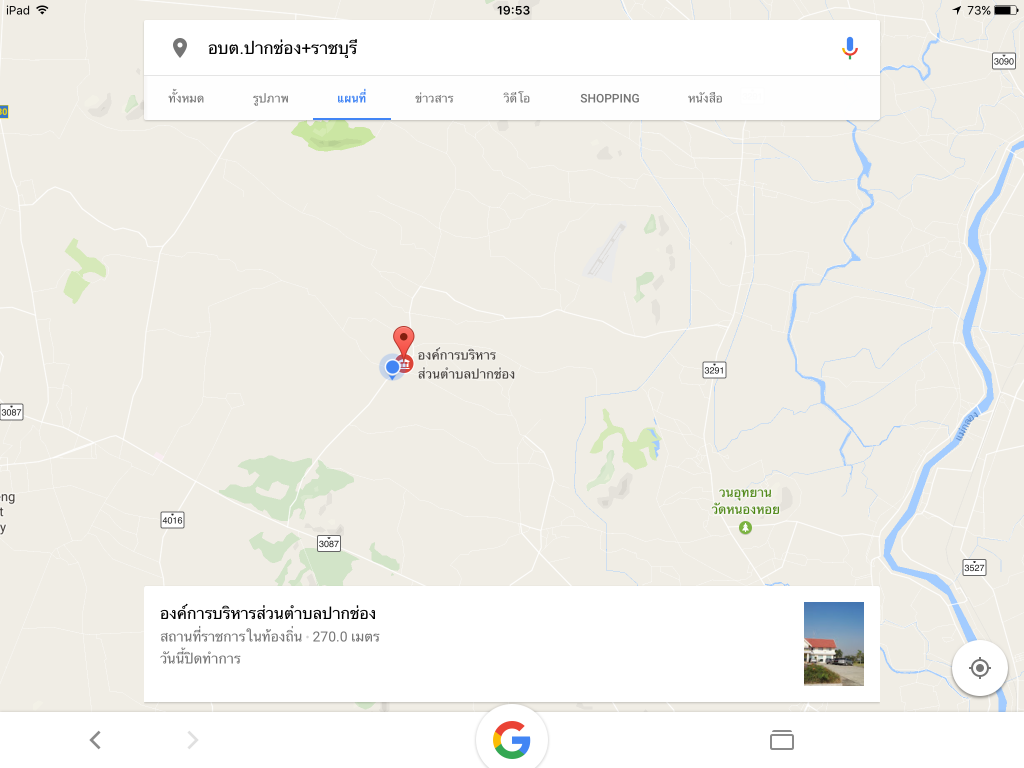The height and width of the screenshot is (768, 1024).
Task: Tap the blue current location dot
Action: tap(392, 367)
